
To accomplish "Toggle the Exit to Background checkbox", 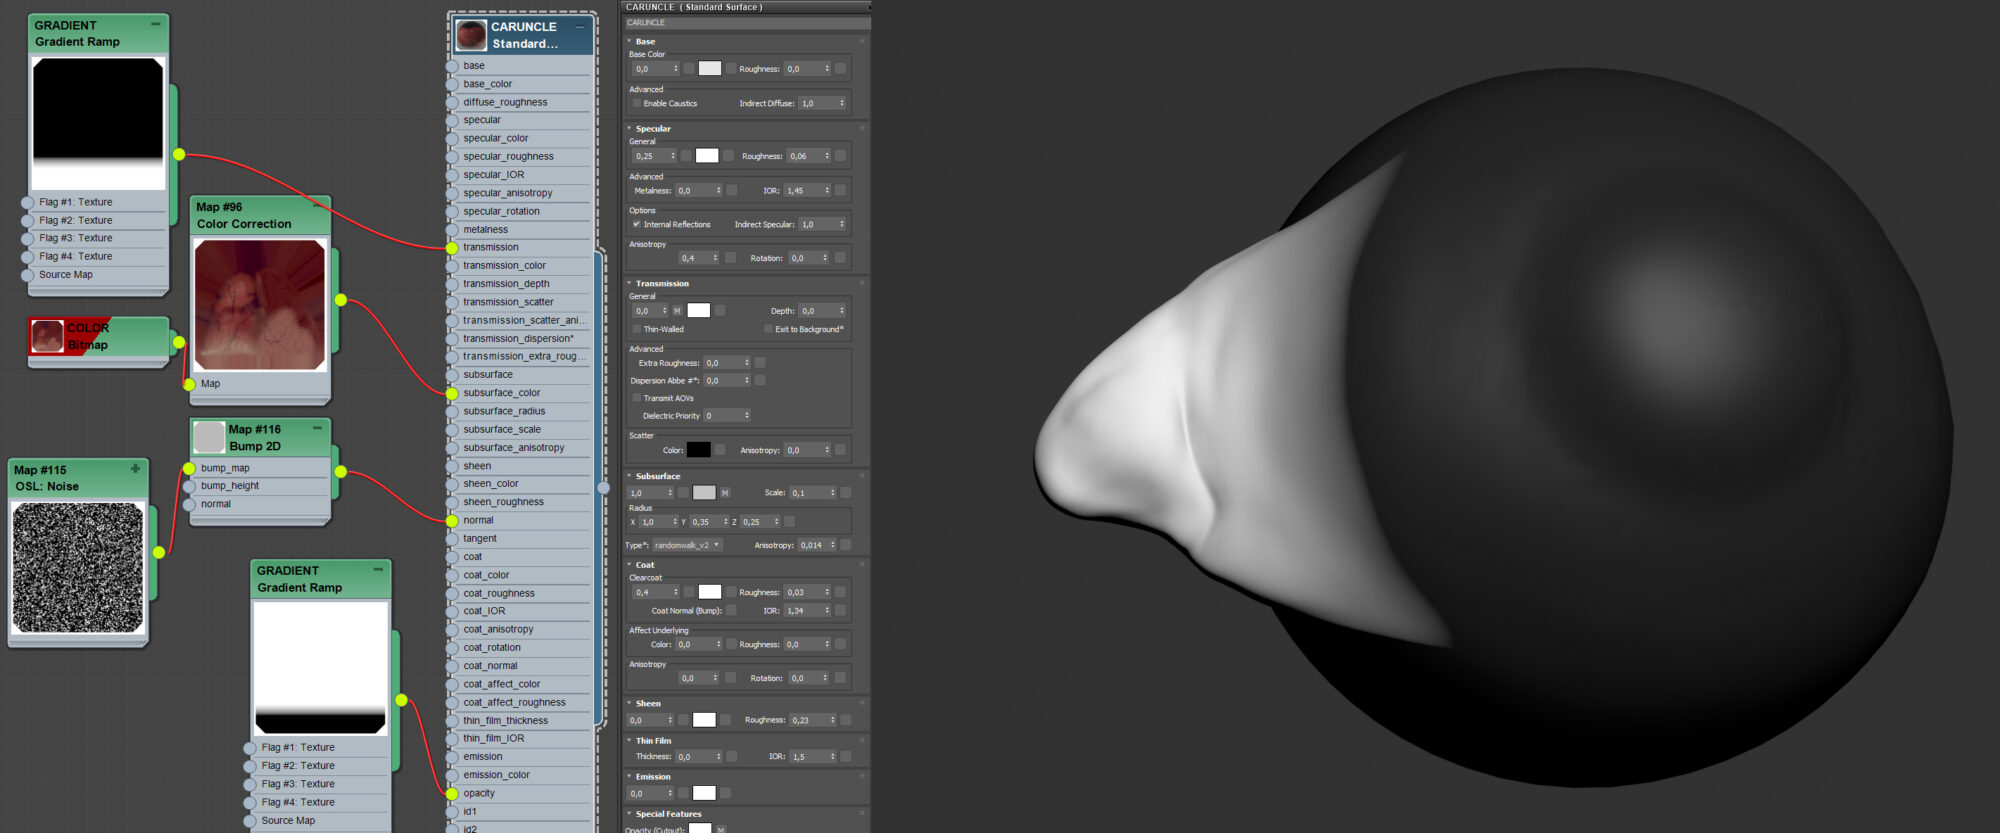I will coord(768,329).
